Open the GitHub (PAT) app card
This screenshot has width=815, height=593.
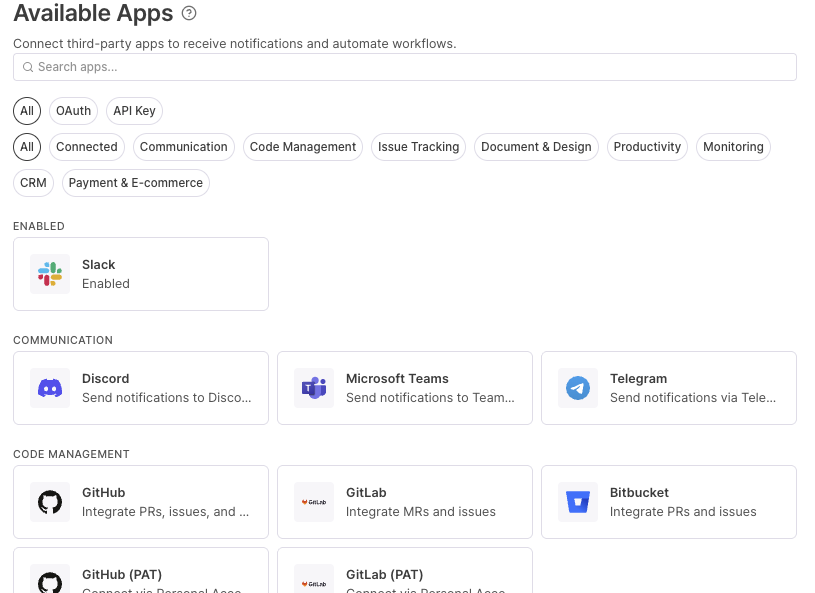click(x=141, y=571)
